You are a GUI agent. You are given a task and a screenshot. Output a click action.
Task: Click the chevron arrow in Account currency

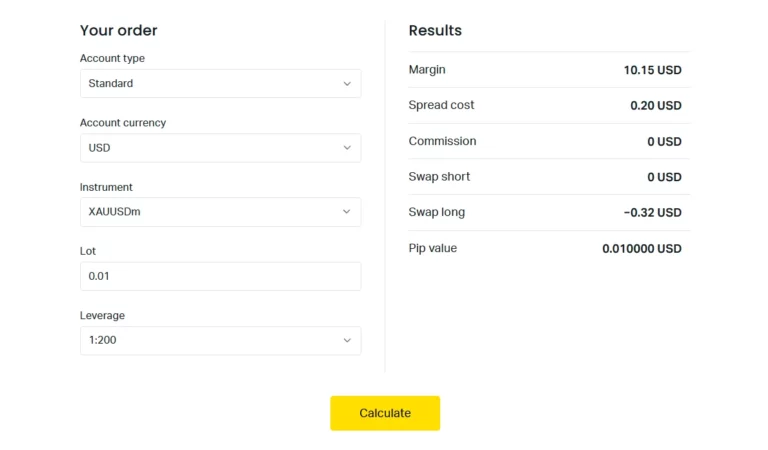347,148
